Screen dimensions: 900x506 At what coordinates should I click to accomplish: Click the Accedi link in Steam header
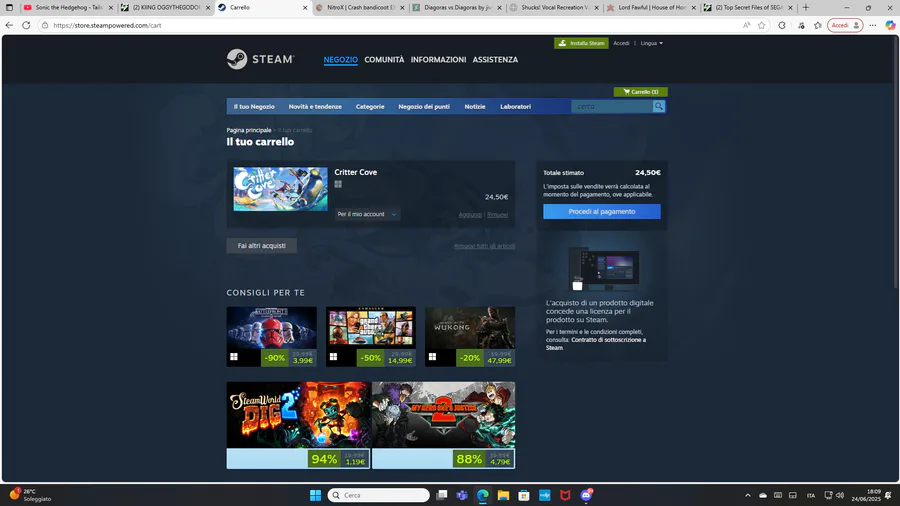pyautogui.click(x=621, y=43)
